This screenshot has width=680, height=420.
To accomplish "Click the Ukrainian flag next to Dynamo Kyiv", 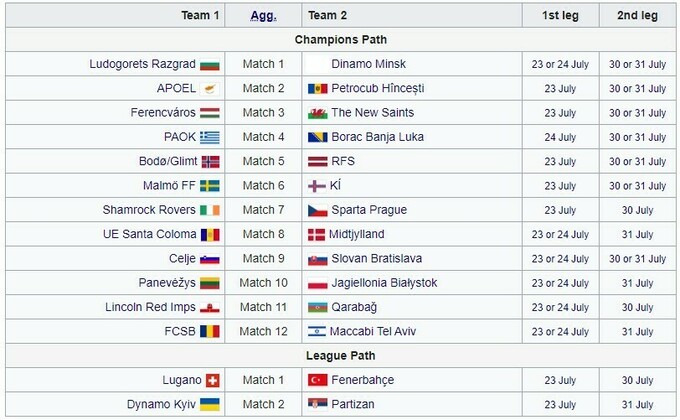I will coord(210,404).
